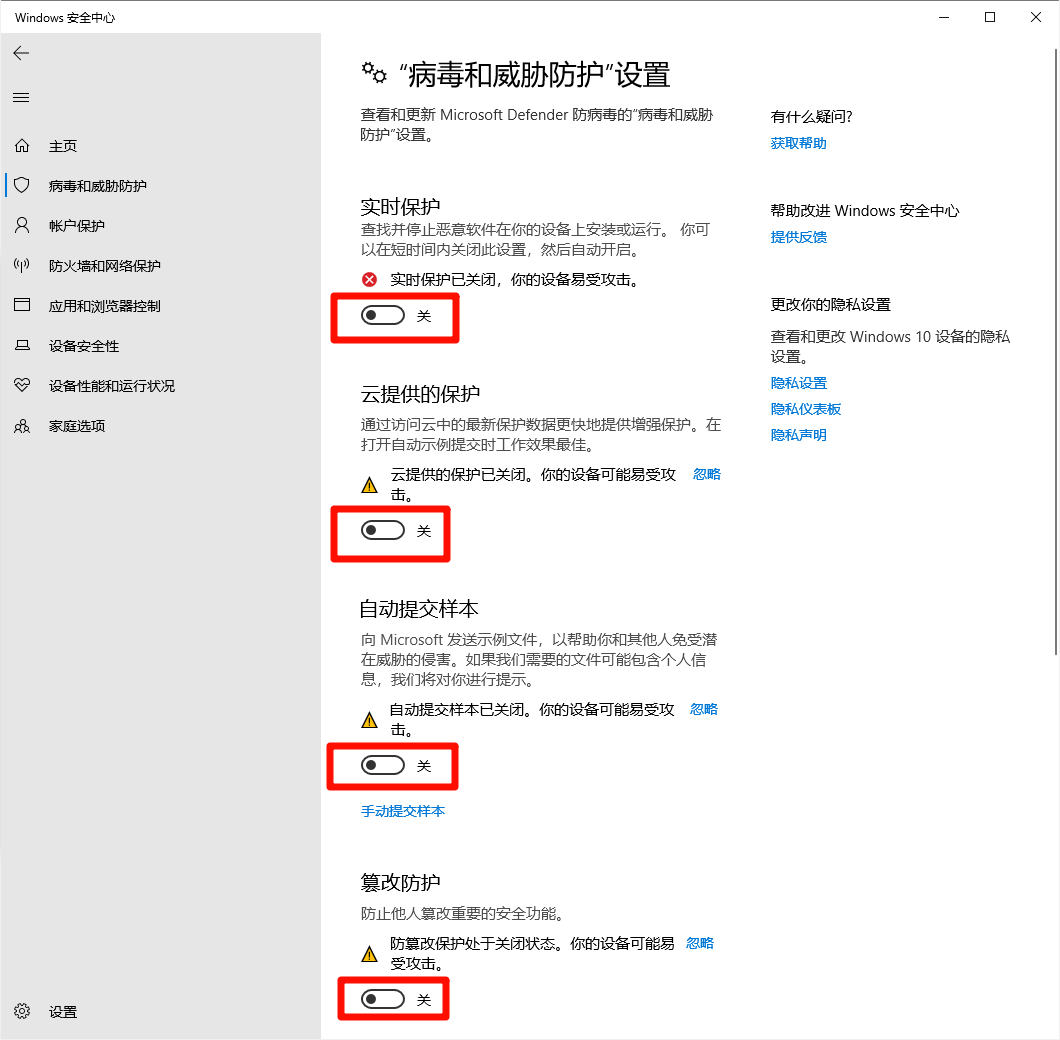The image size is (1060, 1040).
Task: Click the vertical scrollbar on the right
Action: [x=1056, y=352]
